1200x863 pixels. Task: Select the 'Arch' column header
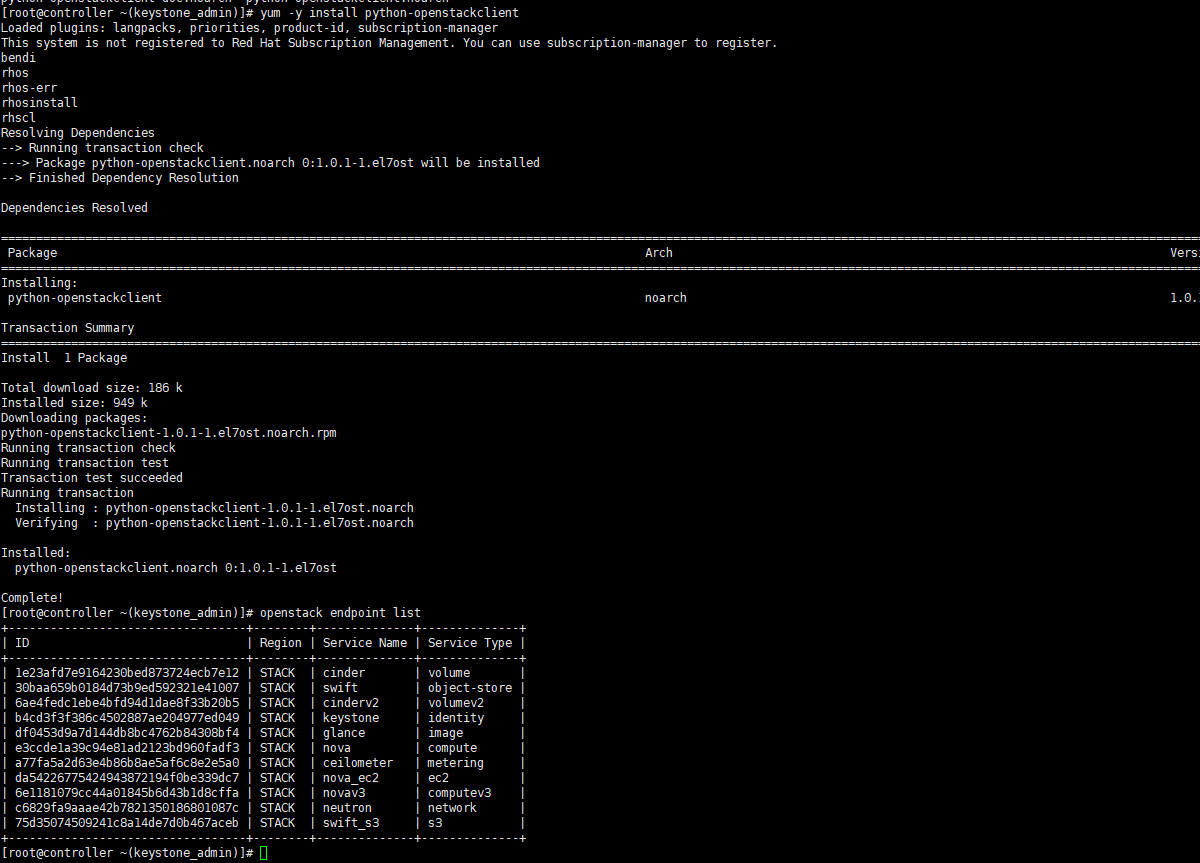pyautogui.click(x=658, y=253)
